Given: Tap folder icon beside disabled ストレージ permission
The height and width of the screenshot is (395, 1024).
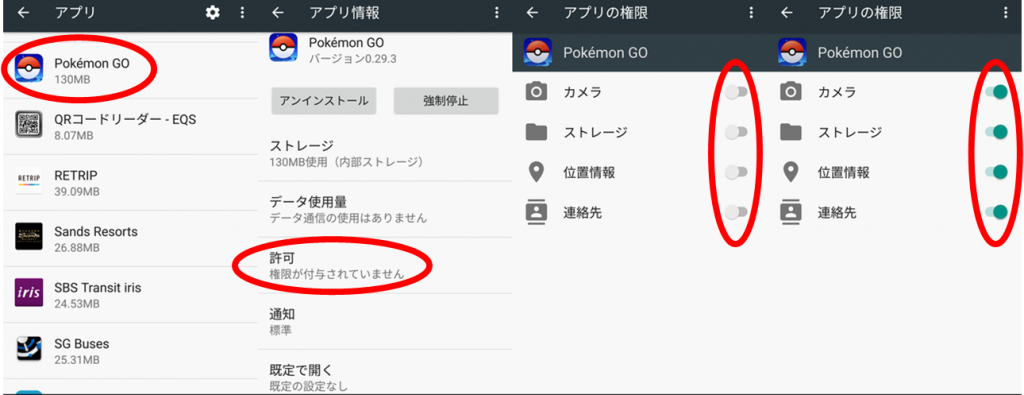Looking at the screenshot, I should tap(536, 133).
